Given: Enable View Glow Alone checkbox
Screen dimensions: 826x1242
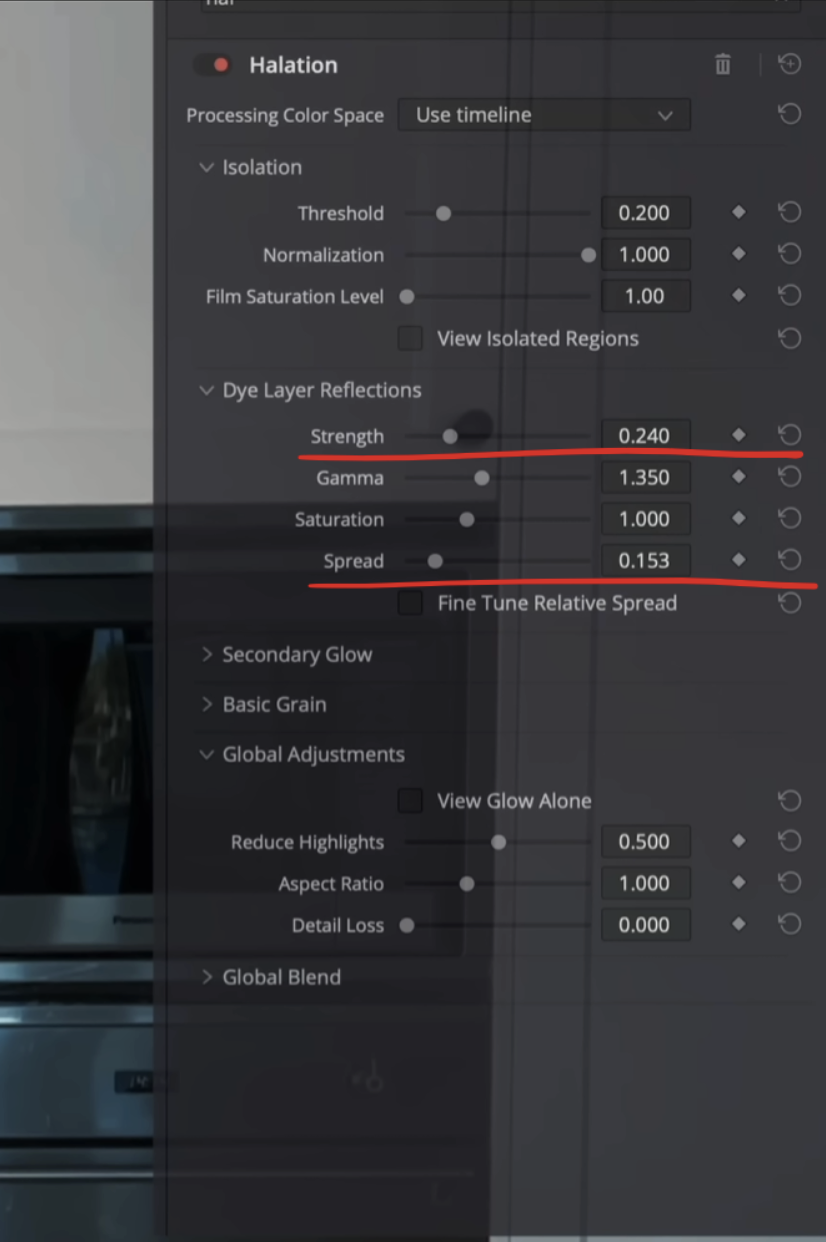Looking at the screenshot, I should [x=410, y=801].
